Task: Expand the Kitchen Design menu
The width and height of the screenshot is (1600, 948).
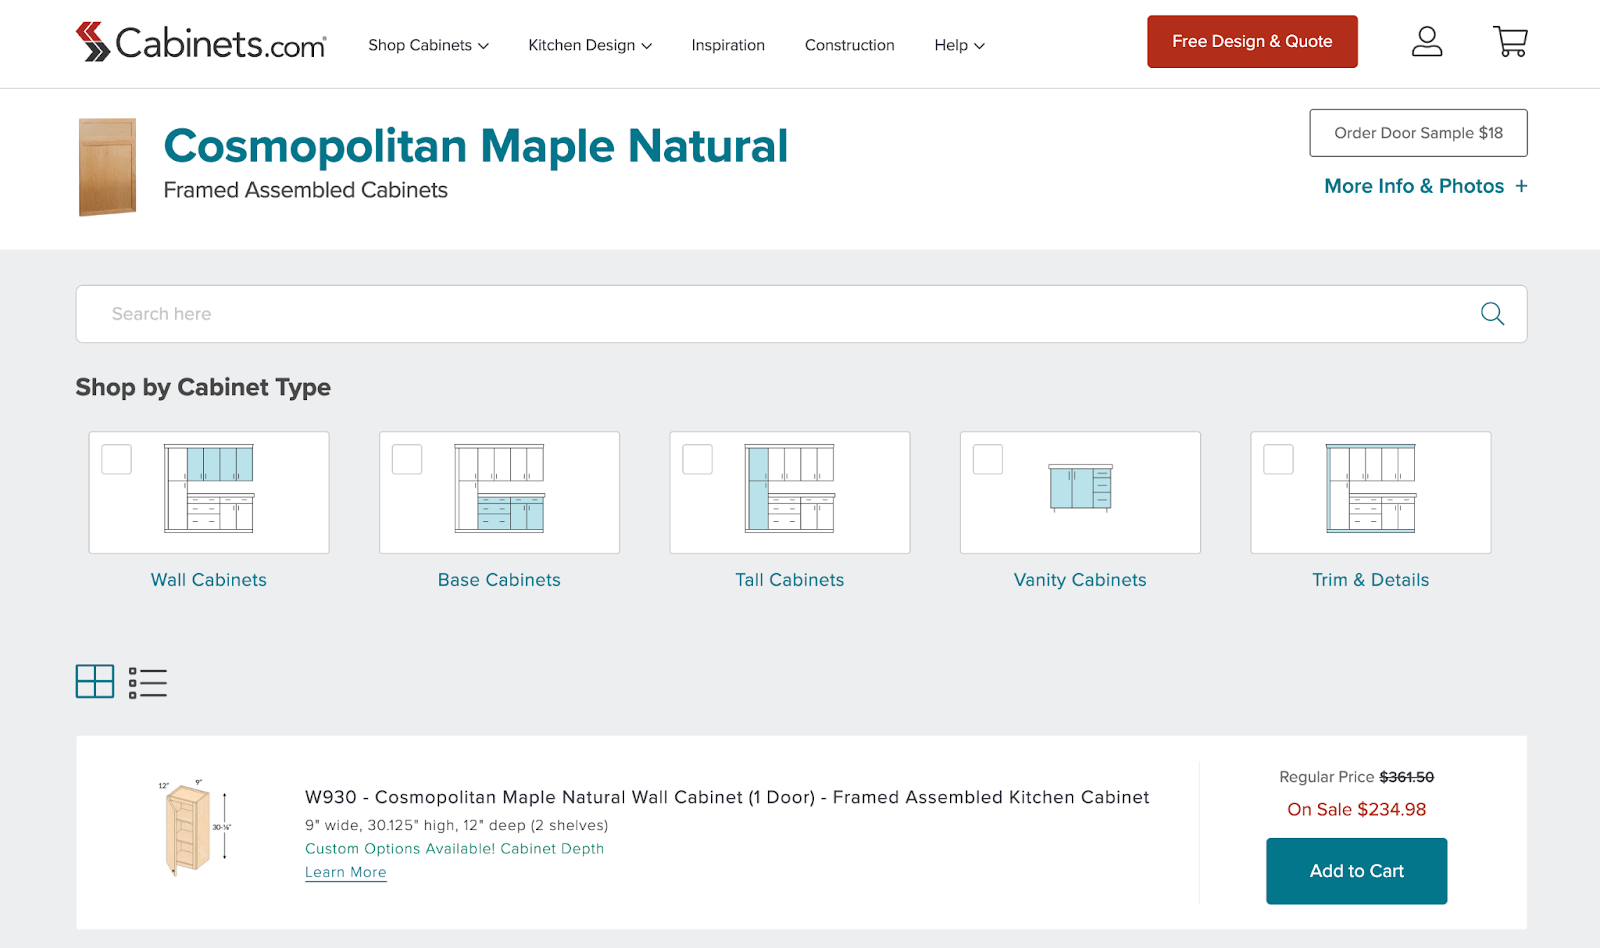Action: click(590, 45)
